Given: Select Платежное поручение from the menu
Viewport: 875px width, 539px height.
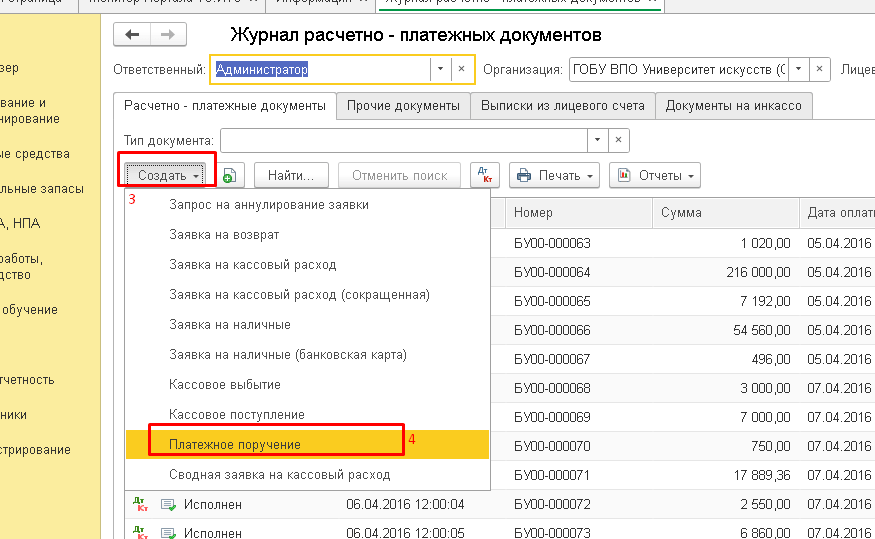Looking at the screenshot, I should 235,444.
